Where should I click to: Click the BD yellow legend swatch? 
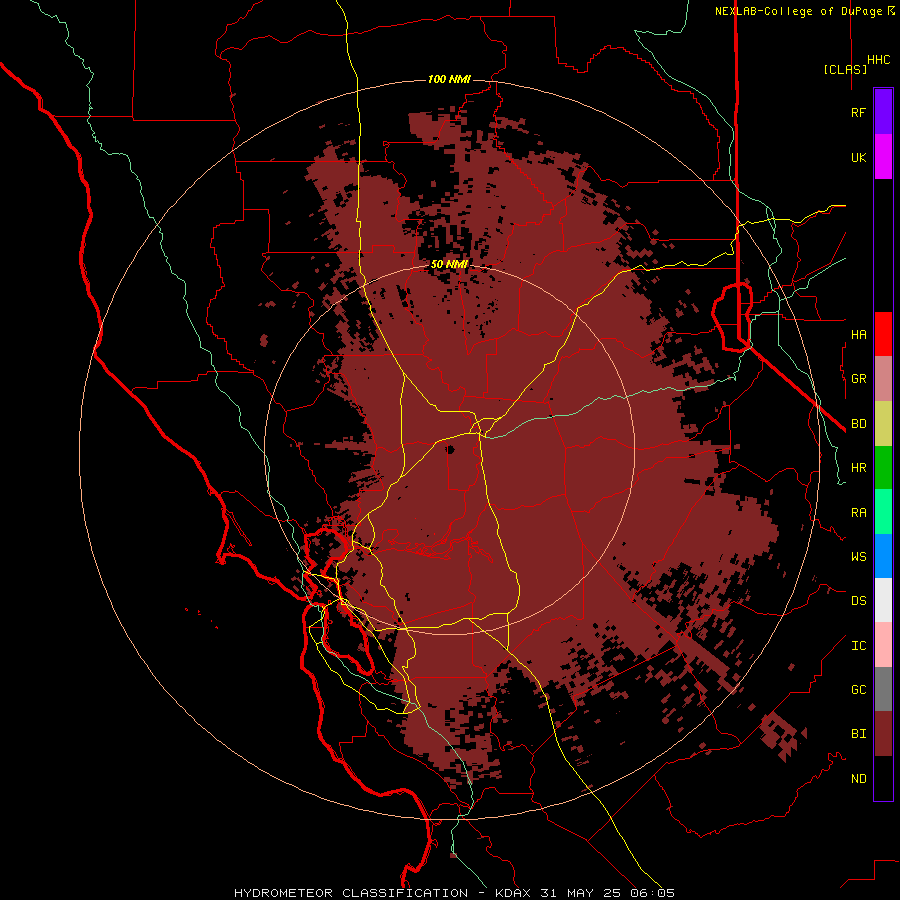coord(883,424)
